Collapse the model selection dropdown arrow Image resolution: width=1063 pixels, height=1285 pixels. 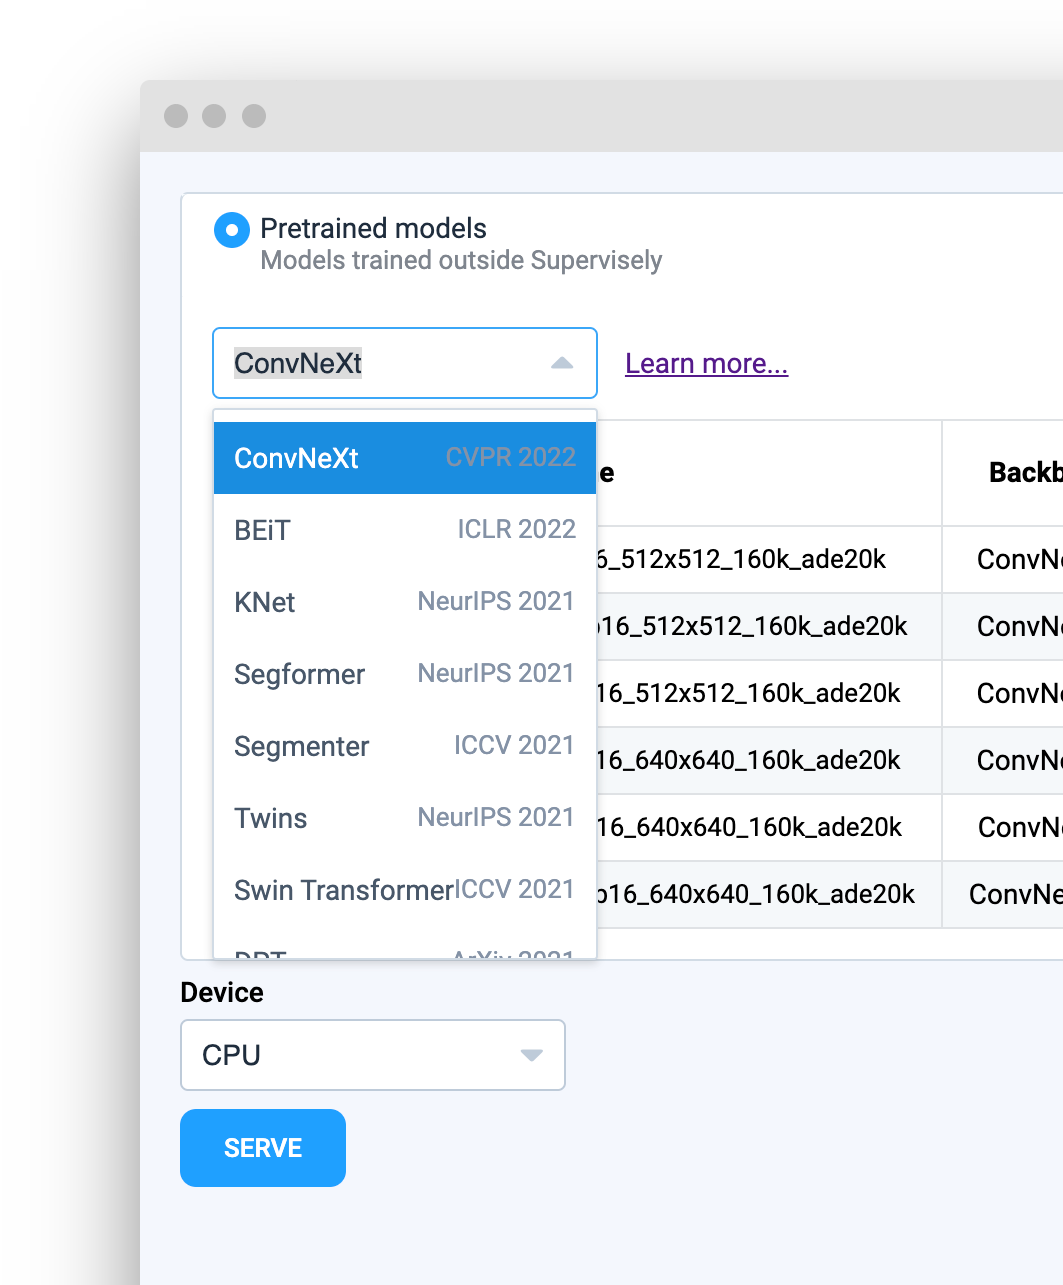(x=560, y=363)
